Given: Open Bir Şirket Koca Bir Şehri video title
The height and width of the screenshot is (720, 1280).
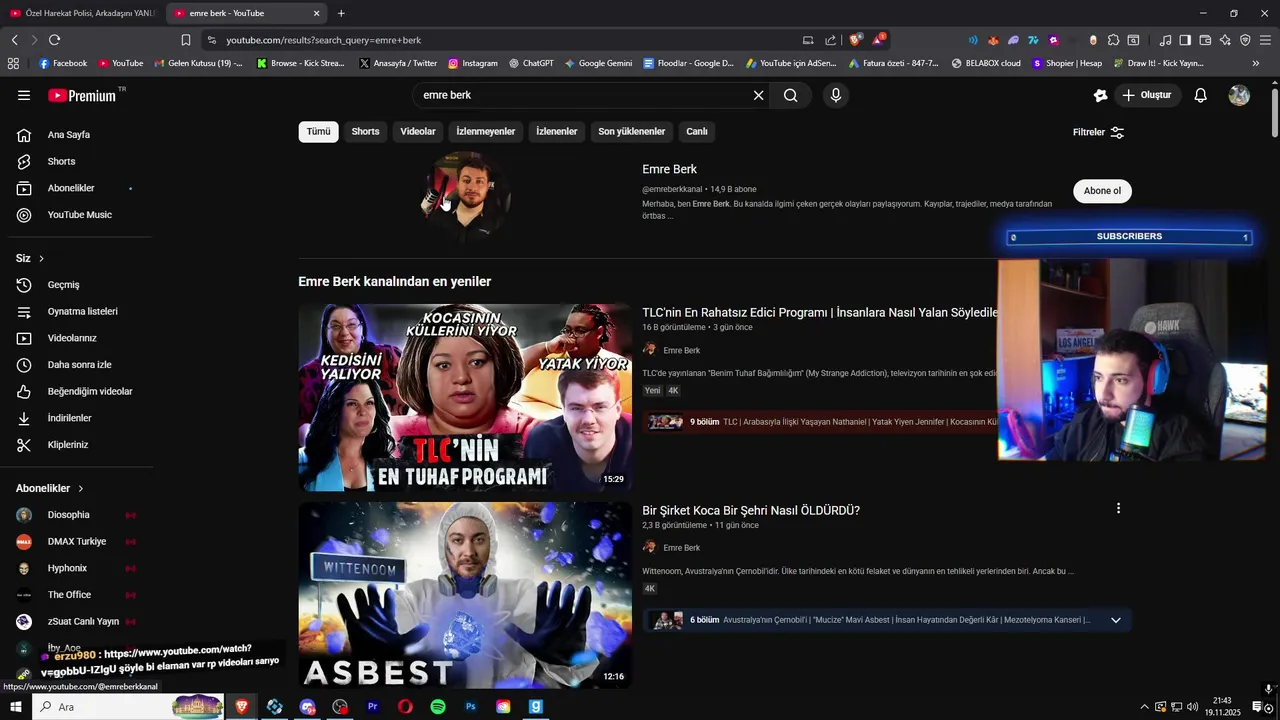Looking at the screenshot, I should [751, 510].
